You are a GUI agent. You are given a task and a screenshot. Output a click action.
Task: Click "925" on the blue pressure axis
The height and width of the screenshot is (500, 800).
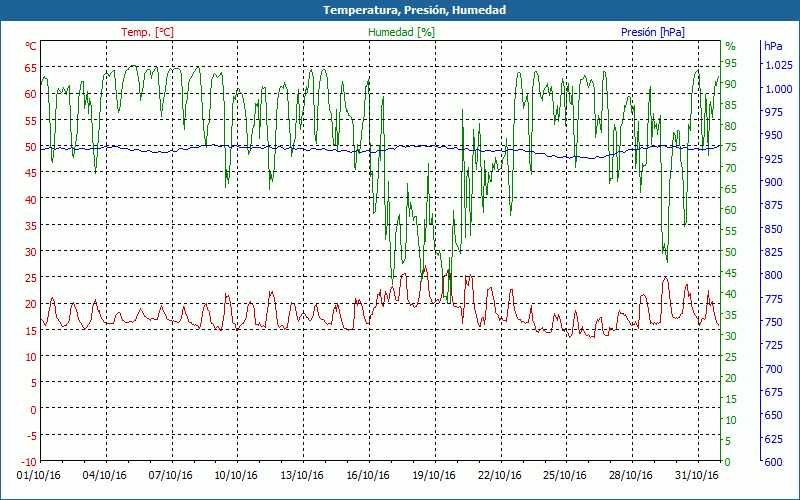click(774, 159)
